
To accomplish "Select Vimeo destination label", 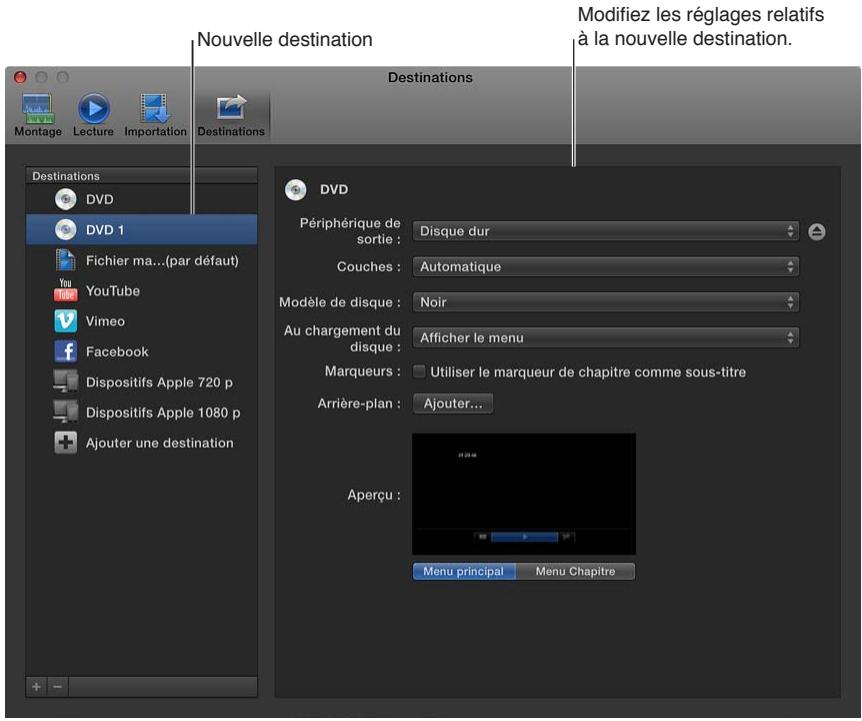I will [106, 321].
